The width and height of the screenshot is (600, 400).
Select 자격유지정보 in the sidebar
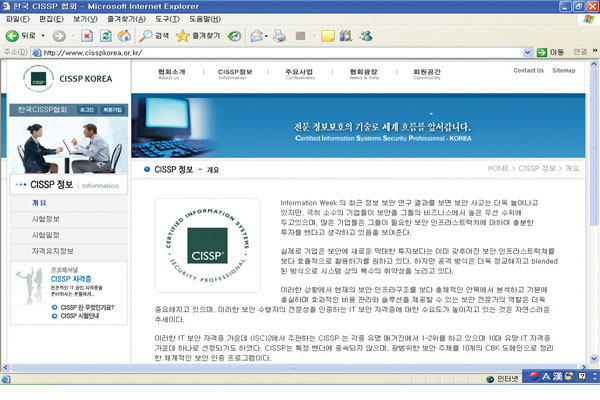pos(52,251)
